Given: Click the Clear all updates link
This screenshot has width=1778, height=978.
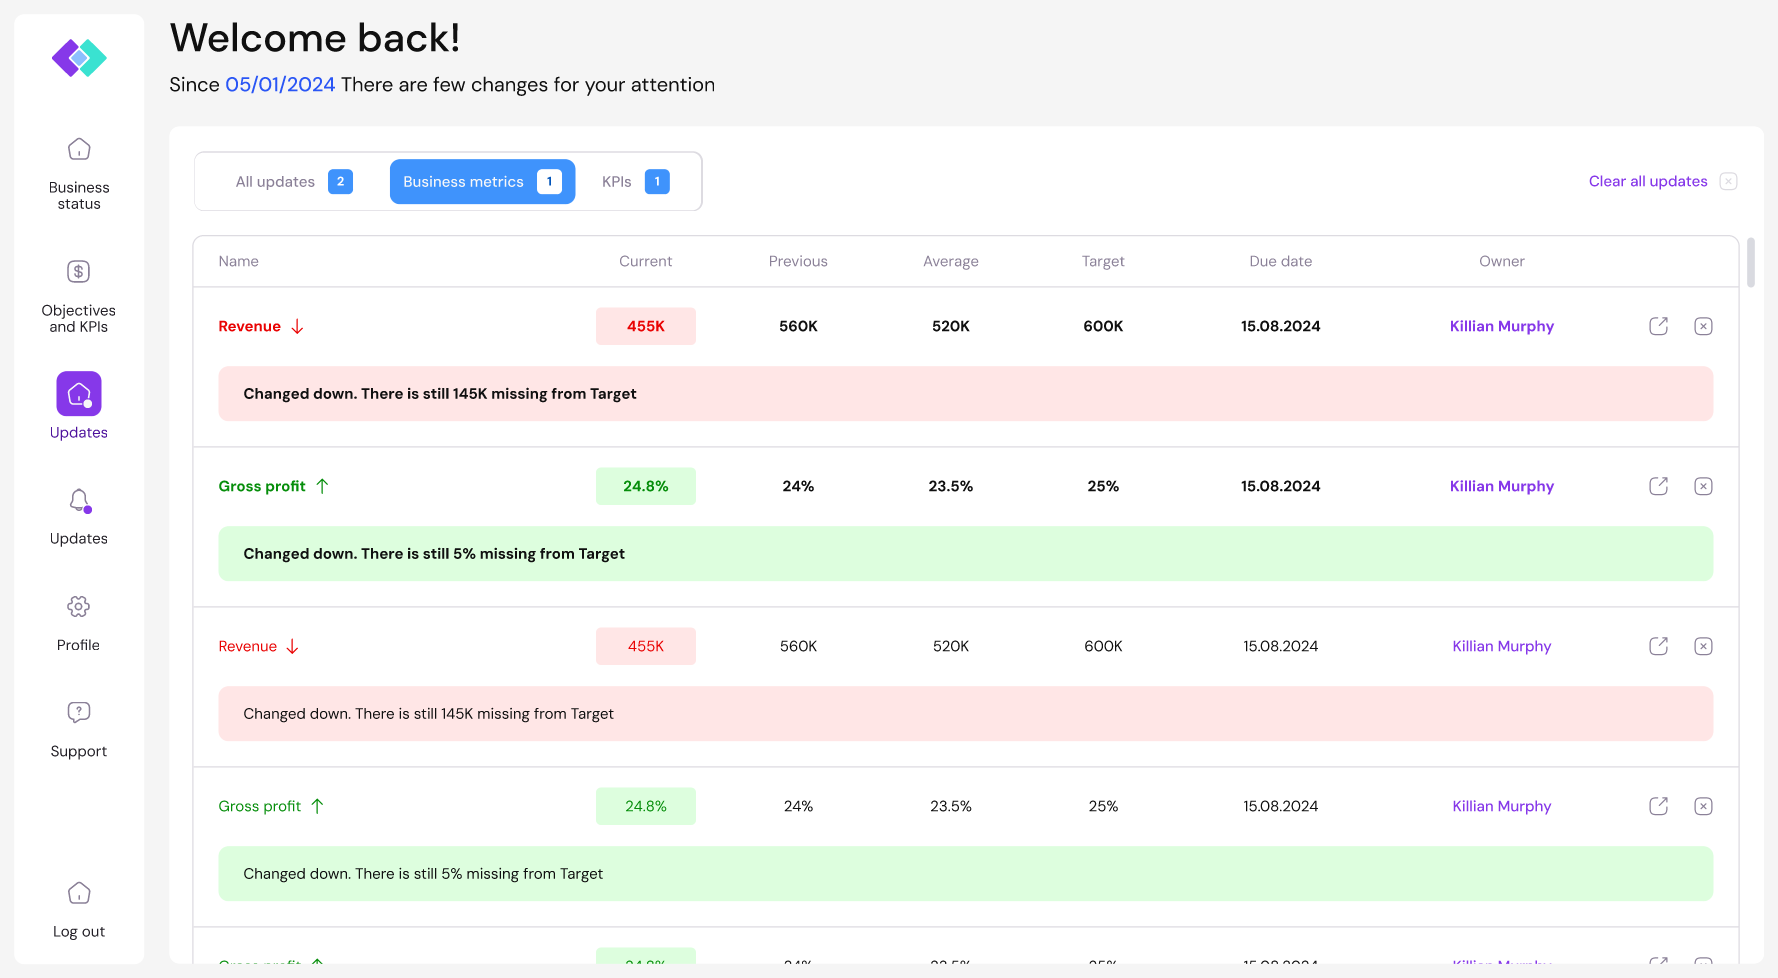Looking at the screenshot, I should click(x=1647, y=181).
